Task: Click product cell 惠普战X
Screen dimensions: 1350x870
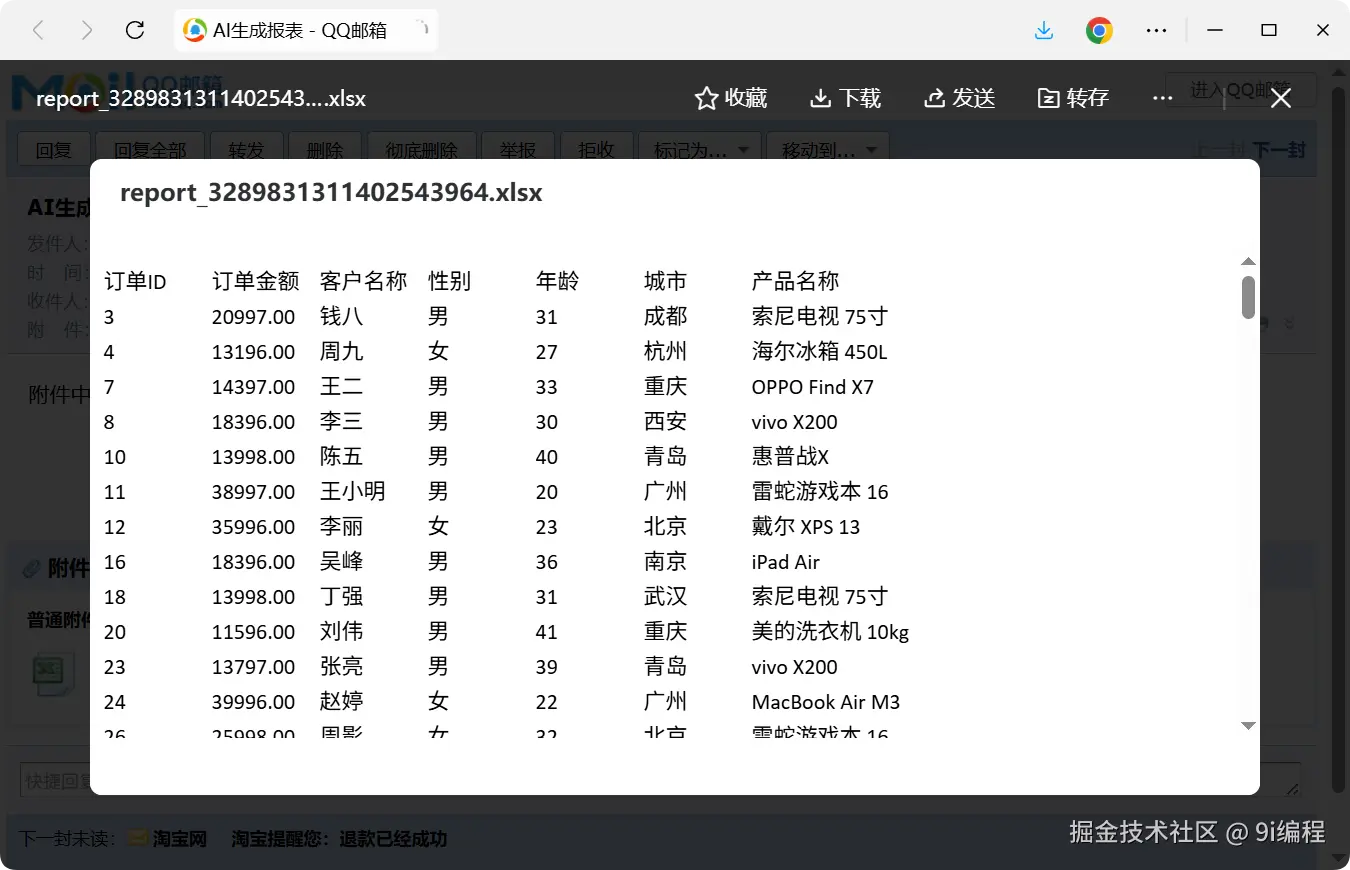Action: coord(790,457)
